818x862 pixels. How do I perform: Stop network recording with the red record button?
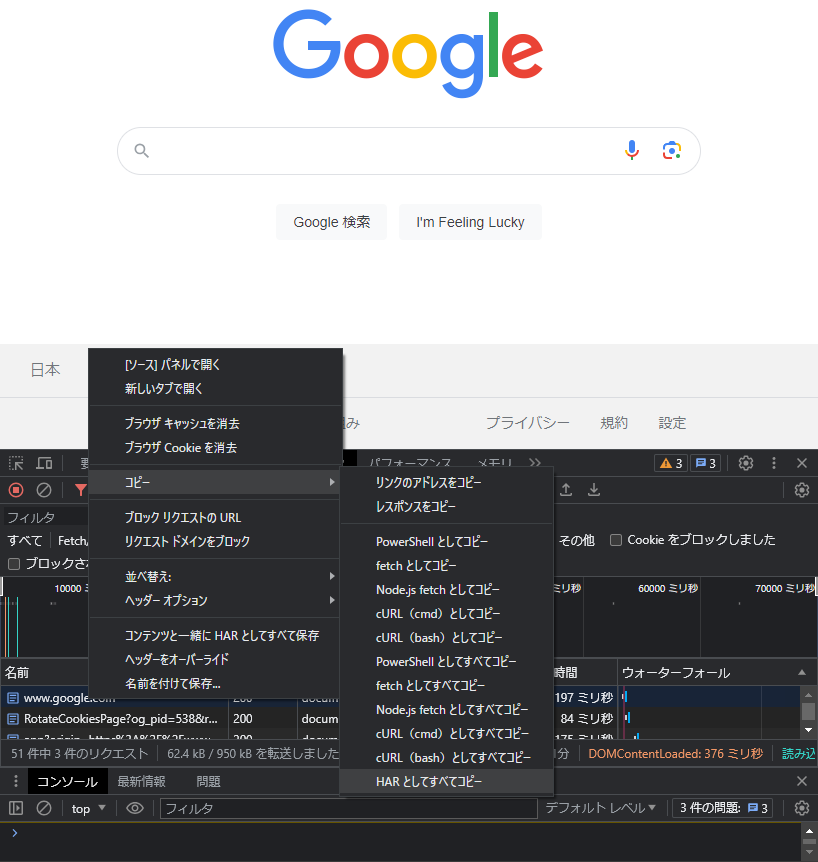tap(16, 490)
